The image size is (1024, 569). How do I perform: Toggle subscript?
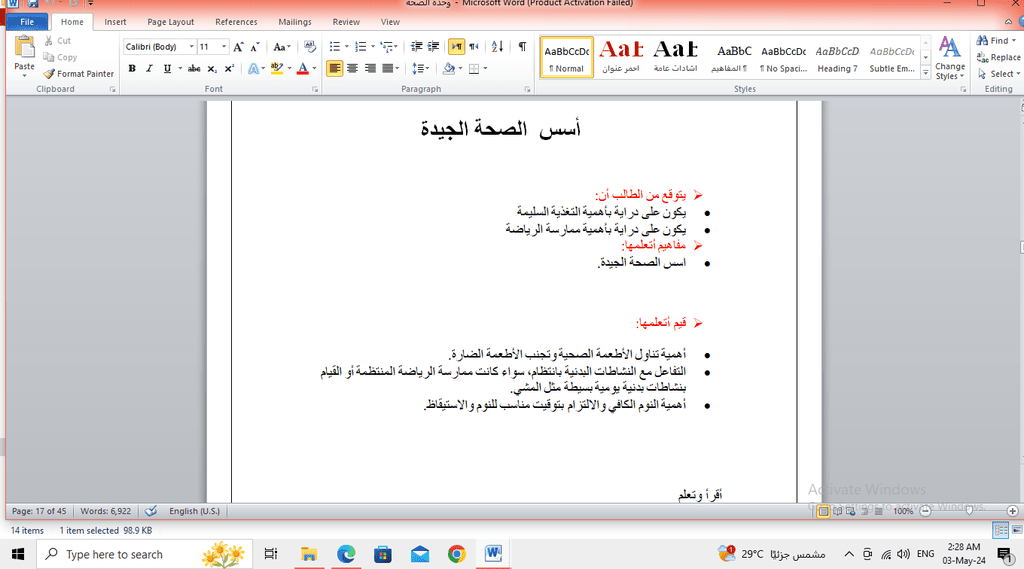[212, 69]
